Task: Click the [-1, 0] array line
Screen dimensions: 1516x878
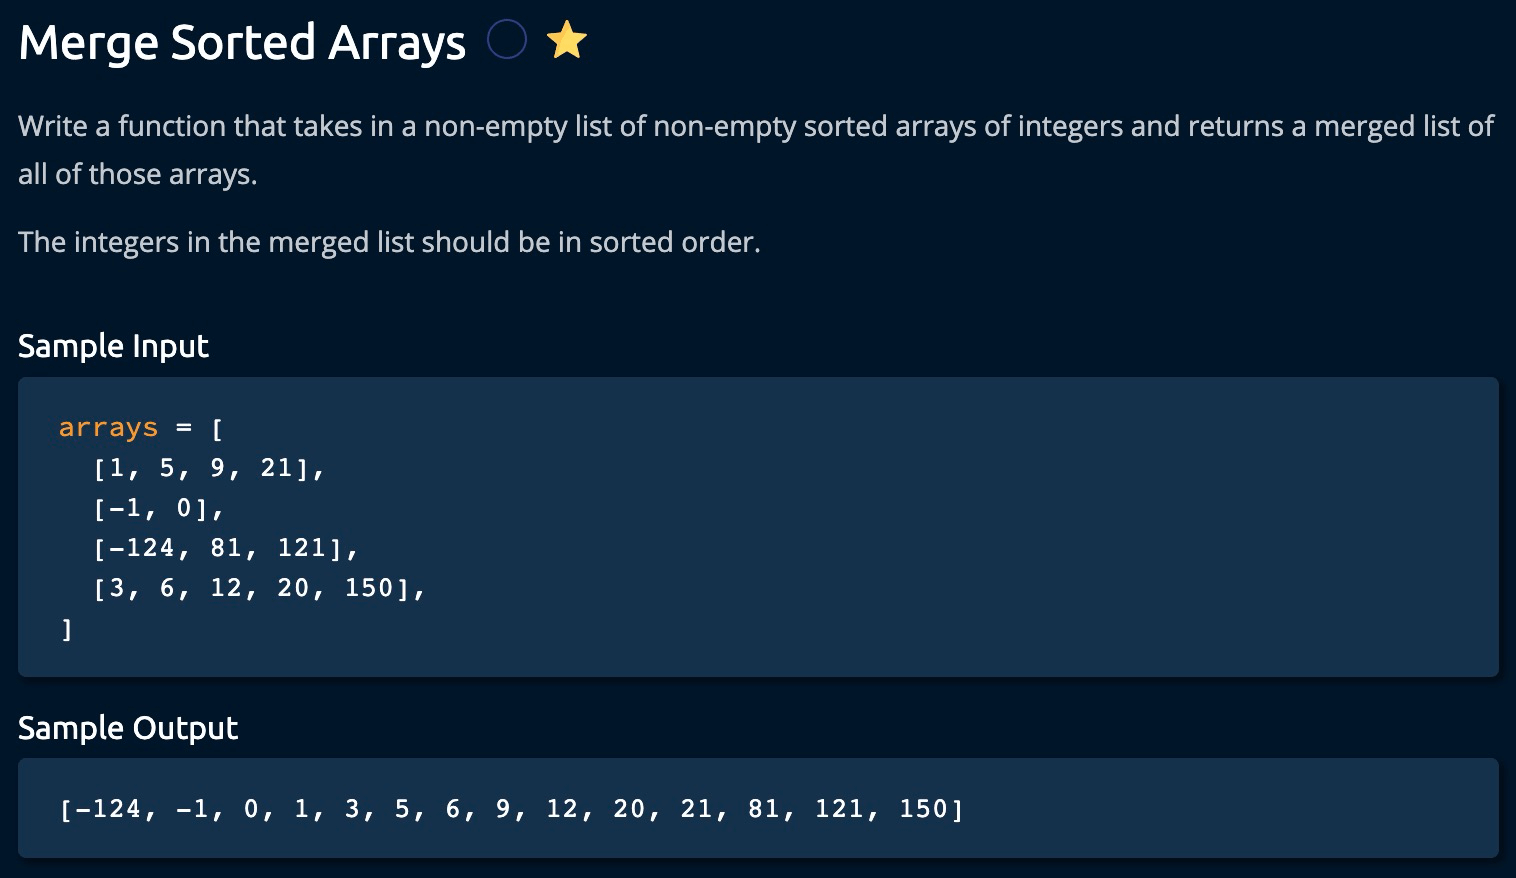Action: coord(158,508)
